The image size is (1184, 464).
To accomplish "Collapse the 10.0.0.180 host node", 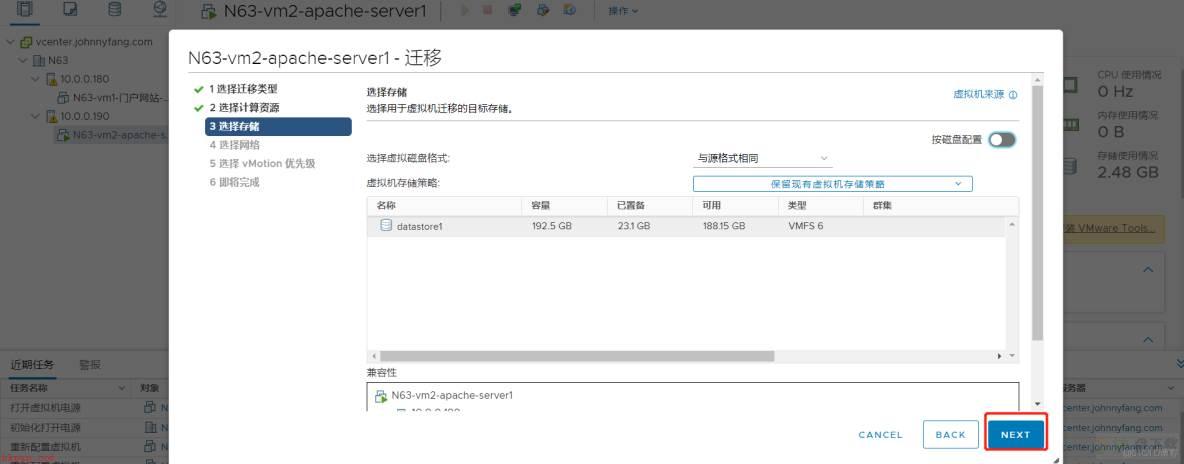I will coord(36,79).
